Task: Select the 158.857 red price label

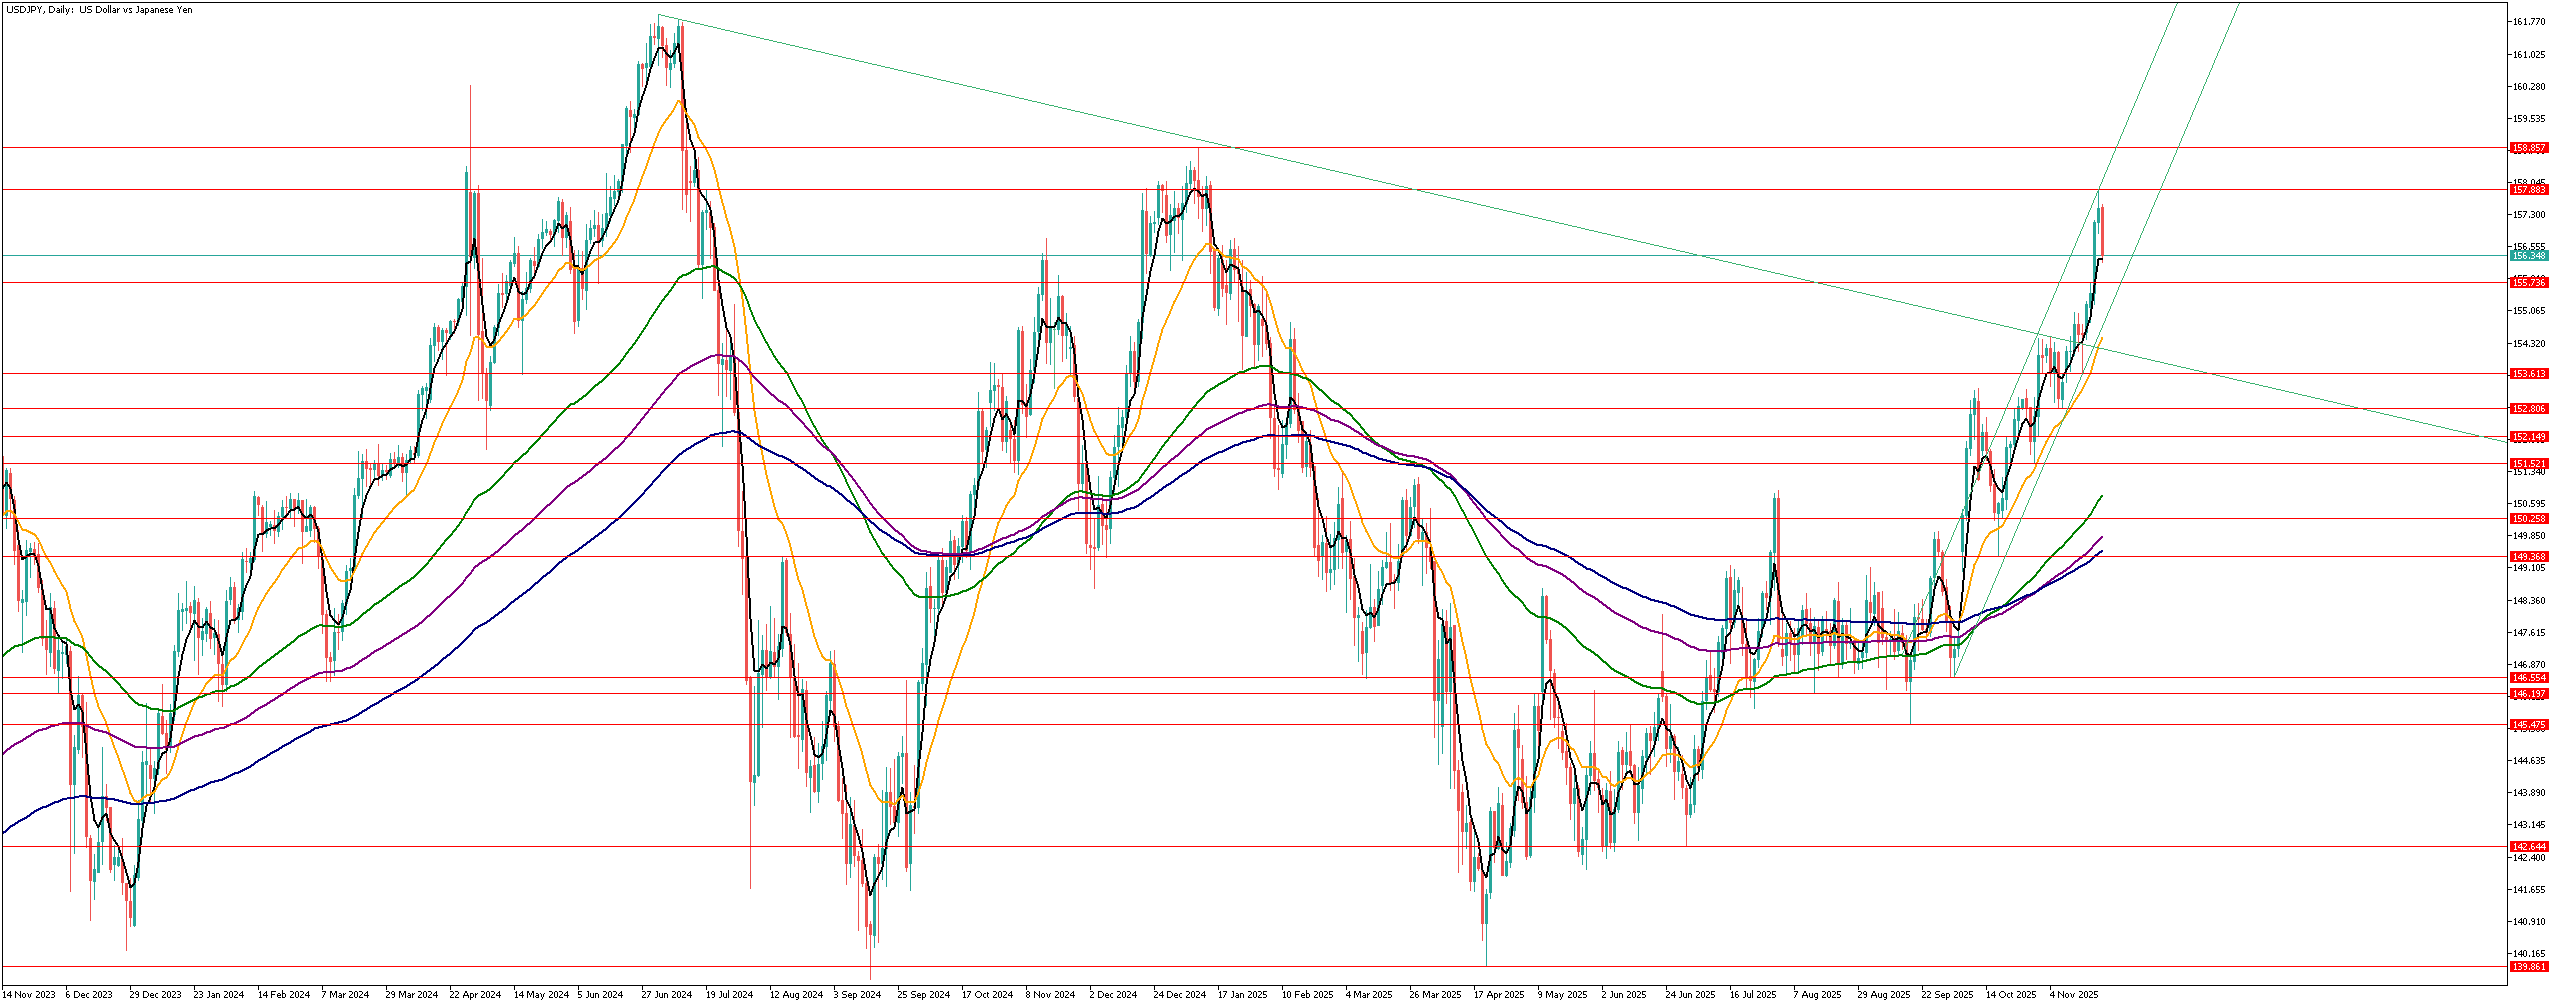Action: 2529,148
